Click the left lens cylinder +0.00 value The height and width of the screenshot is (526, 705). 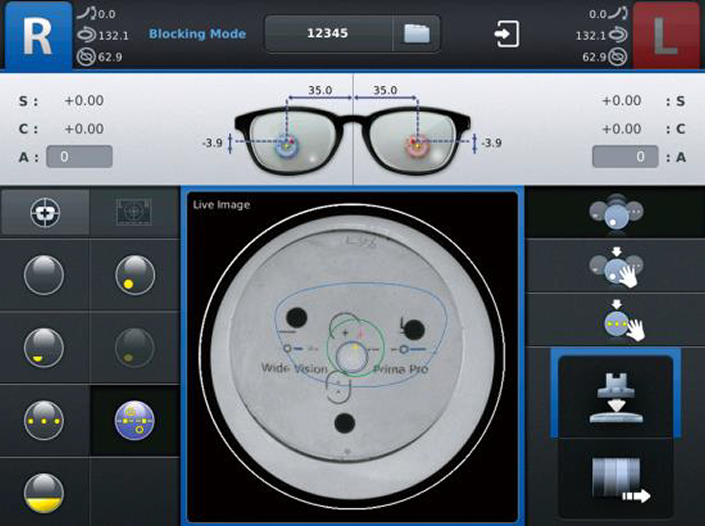(x=622, y=129)
